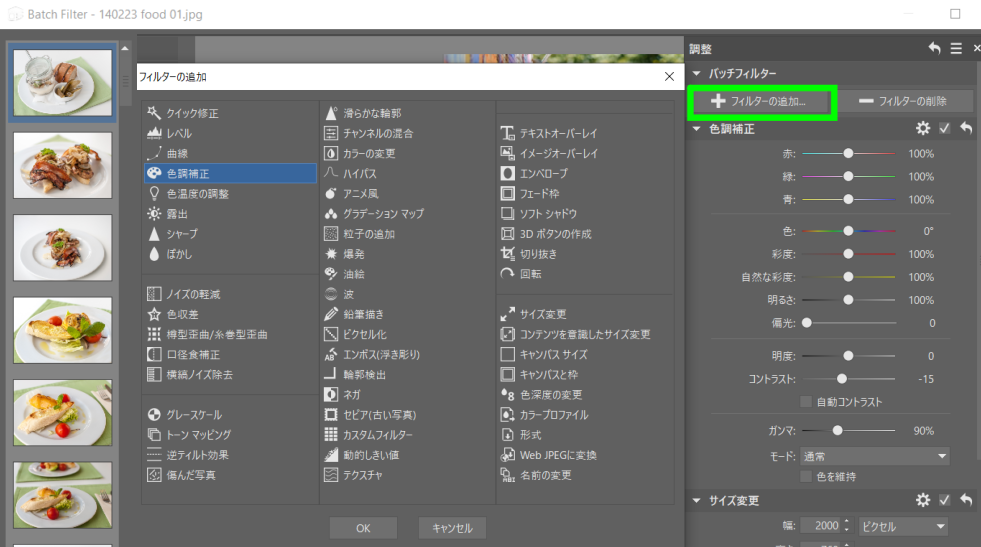Screen dimensions: 981x547
Task: Pick the 油絵 oil painting icon
Action: (331, 274)
